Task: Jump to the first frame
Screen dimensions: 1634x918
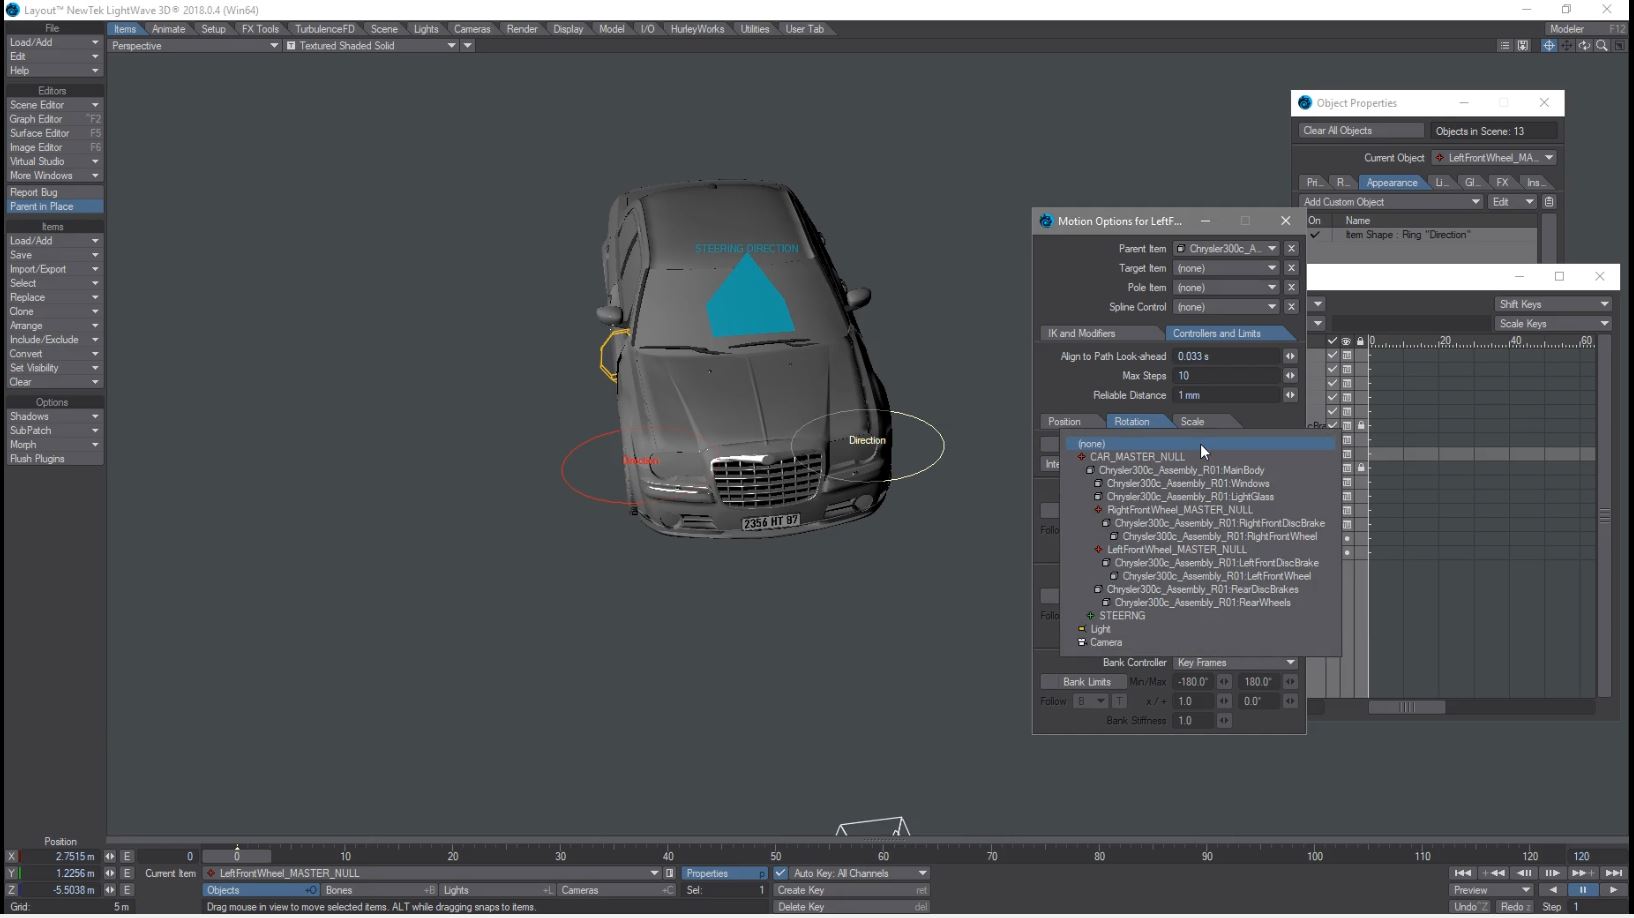Action: [x=1463, y=873]
